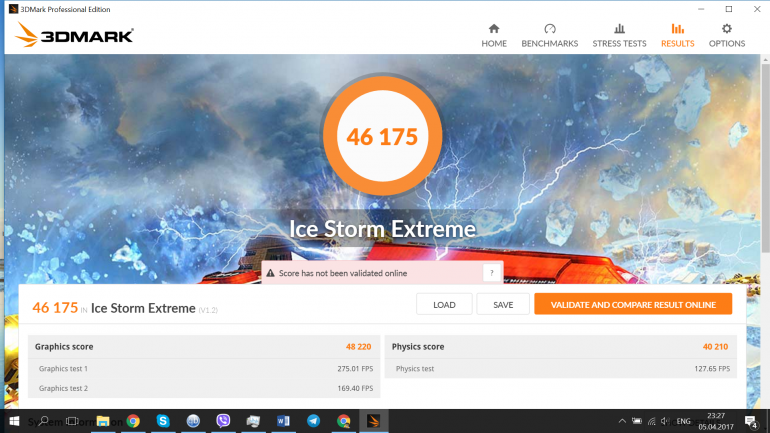This screenshot has width=770, height=433.
Task: Go to the HOME tab
Action: click(x=494, y=36)
